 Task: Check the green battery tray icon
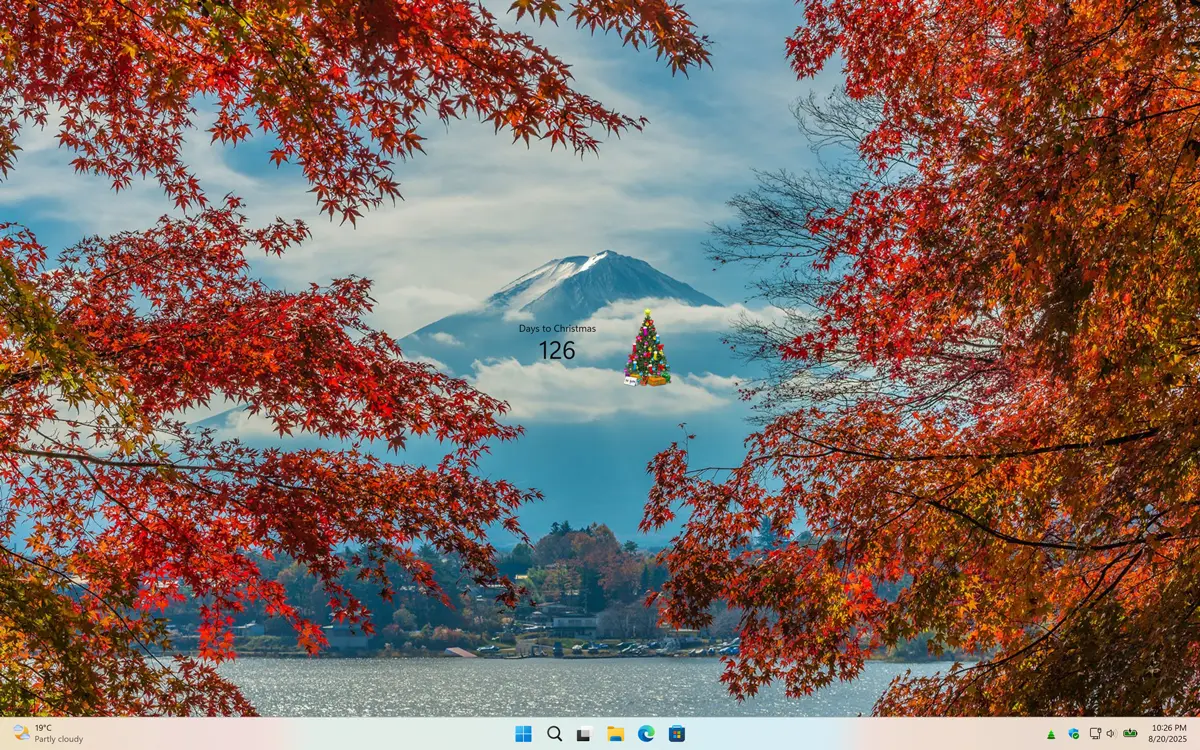(1130, 734)
